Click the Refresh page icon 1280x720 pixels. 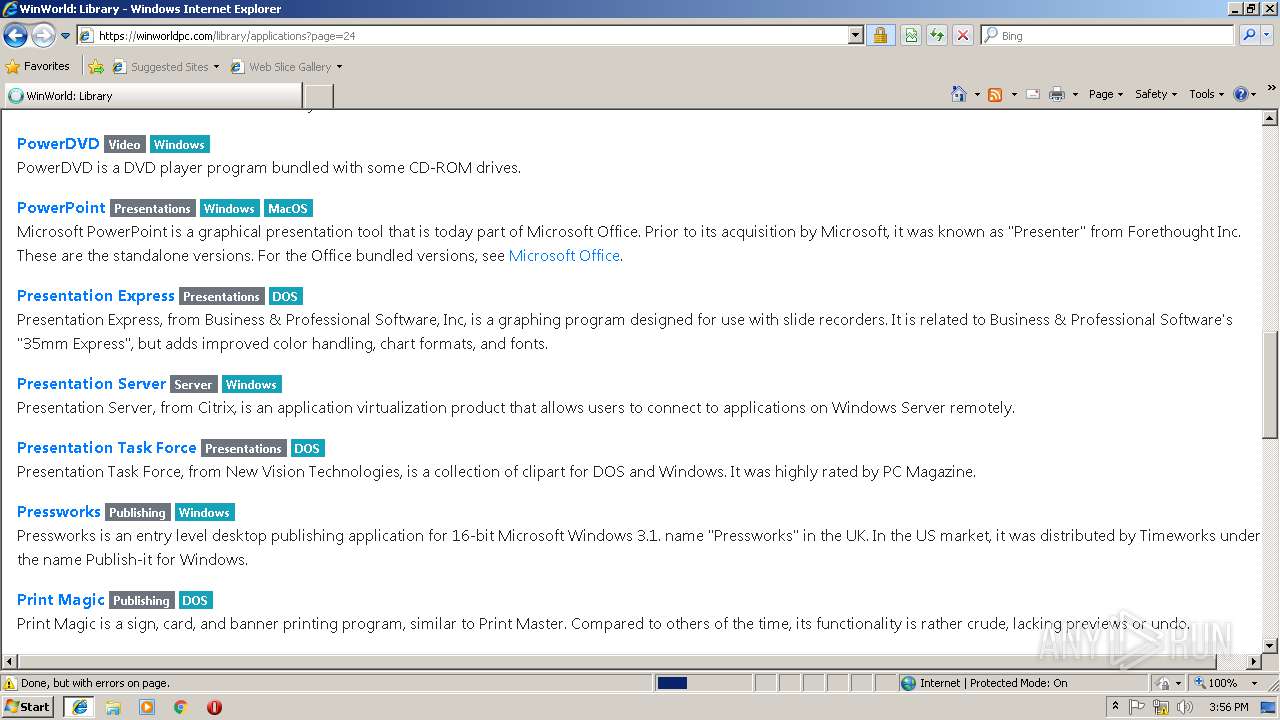937,36
